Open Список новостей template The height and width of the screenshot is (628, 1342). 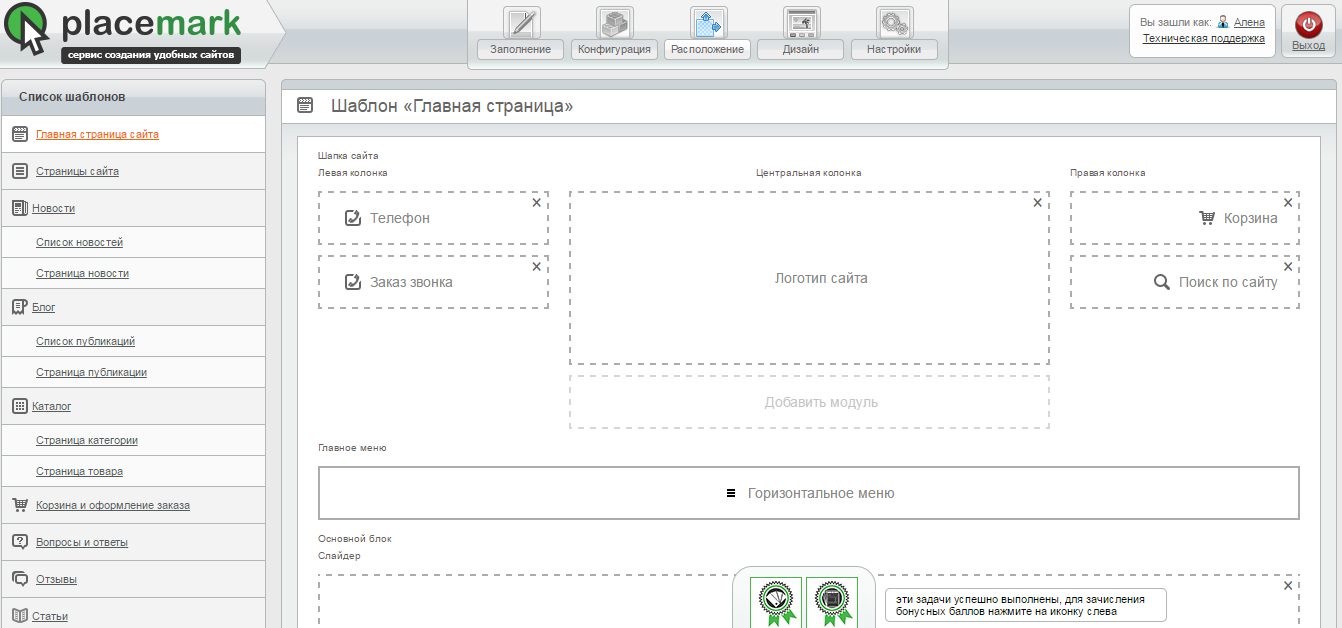pyautogui.click(x=79, y=243)
